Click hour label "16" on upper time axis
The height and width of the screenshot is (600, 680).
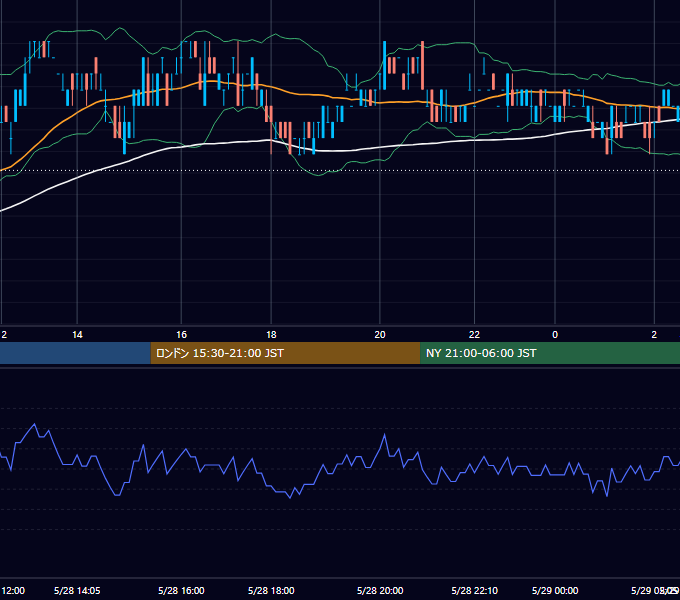coord(181,335)
